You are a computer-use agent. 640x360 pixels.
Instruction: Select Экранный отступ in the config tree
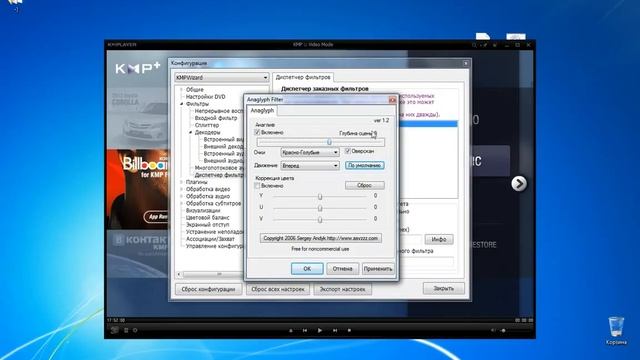(207, 224)
